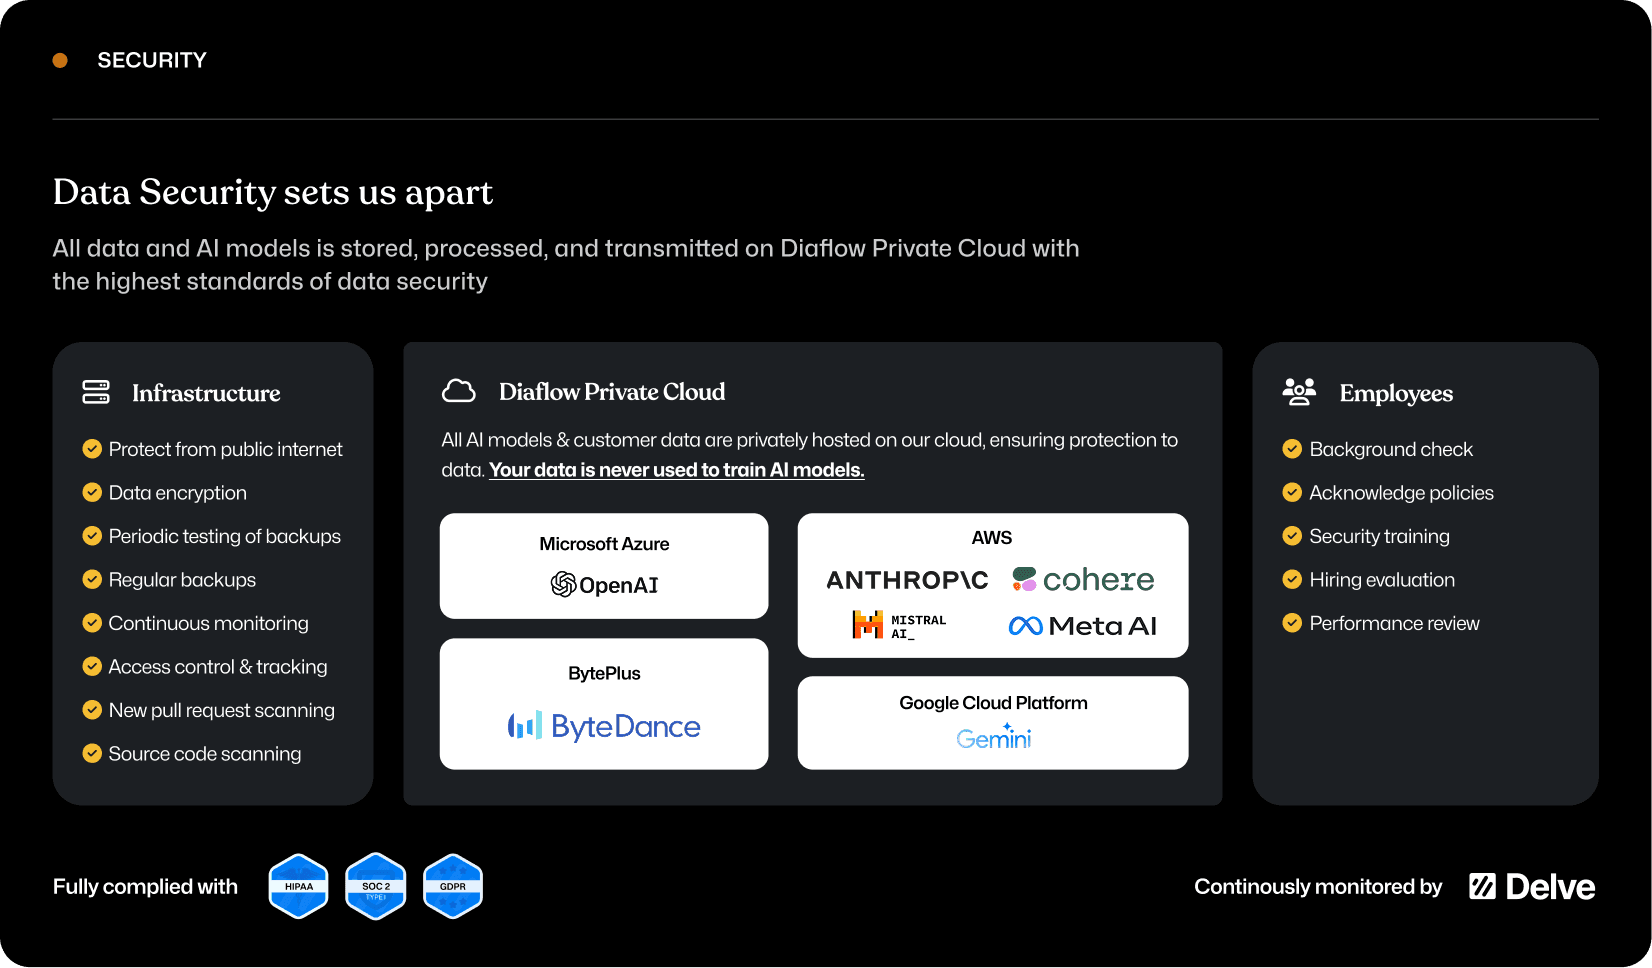The height and width of the screenshot is (968, 1652).
Task: Click the checkmark beside Background check
Action: pos(1292,449)
